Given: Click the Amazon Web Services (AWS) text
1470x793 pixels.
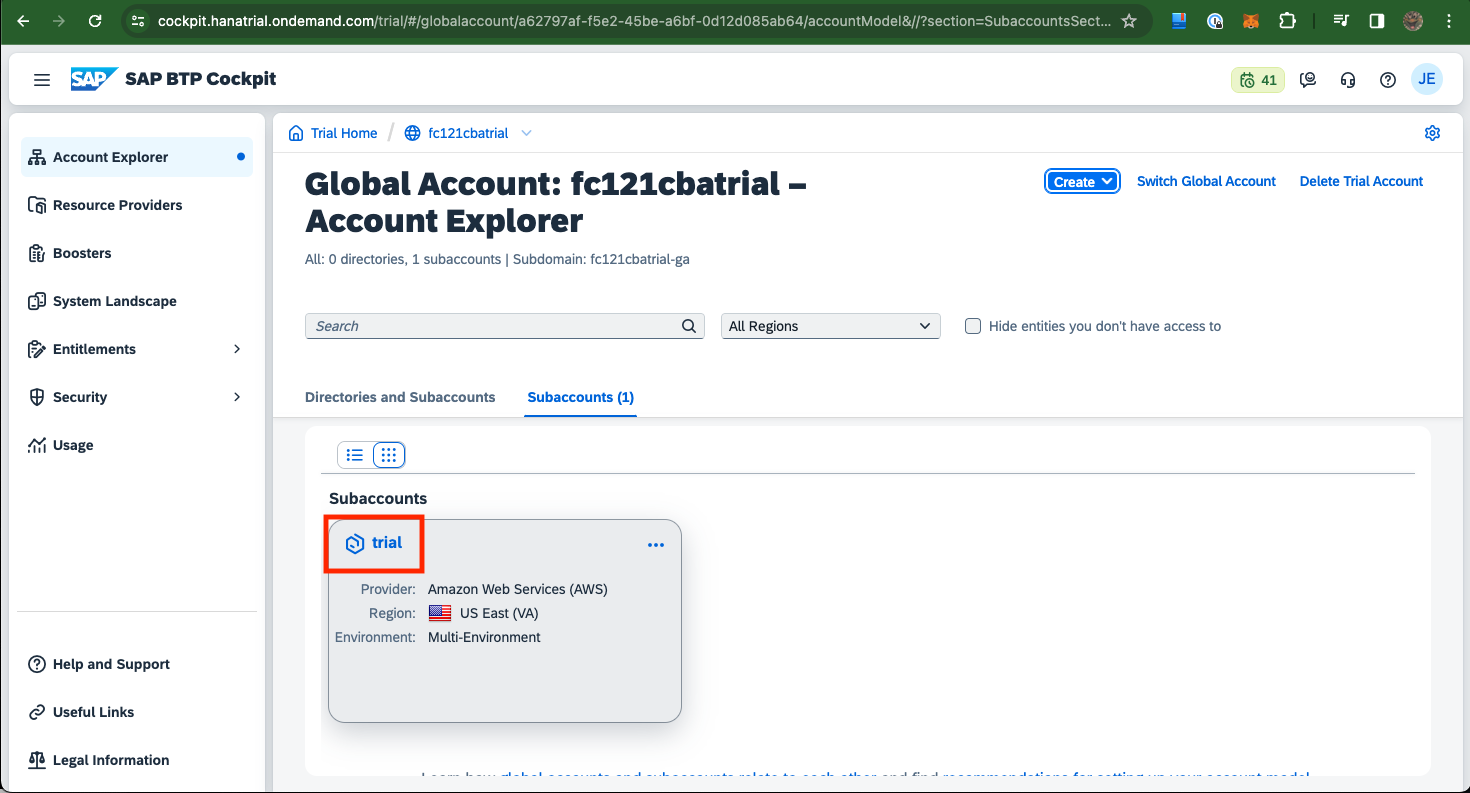Looking at the screenshot, I should (x=517, y=589).
